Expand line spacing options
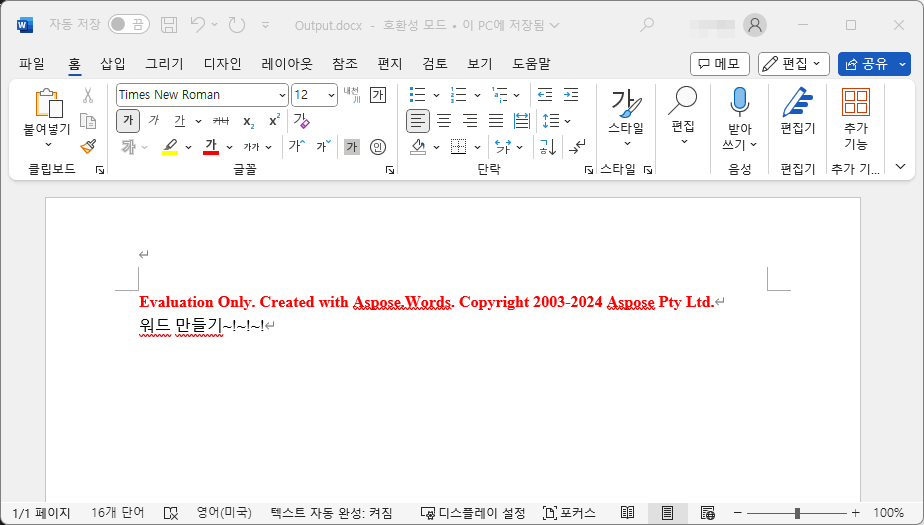 [567, 121]
